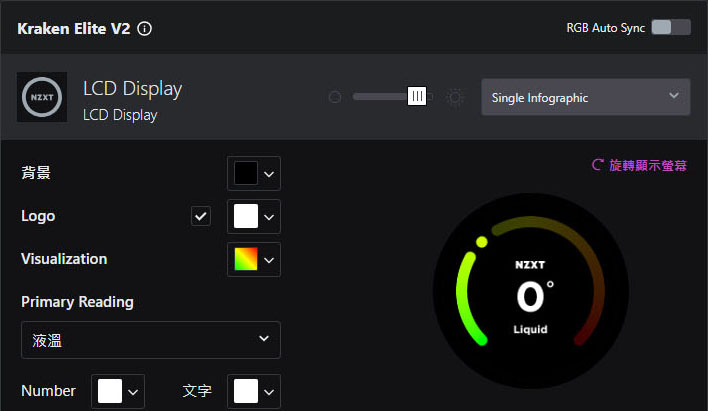The height and width of the screenshot is (411, 708).
Task: Click the Kraken Elite V2 title
Action: (x=74, y=29)
